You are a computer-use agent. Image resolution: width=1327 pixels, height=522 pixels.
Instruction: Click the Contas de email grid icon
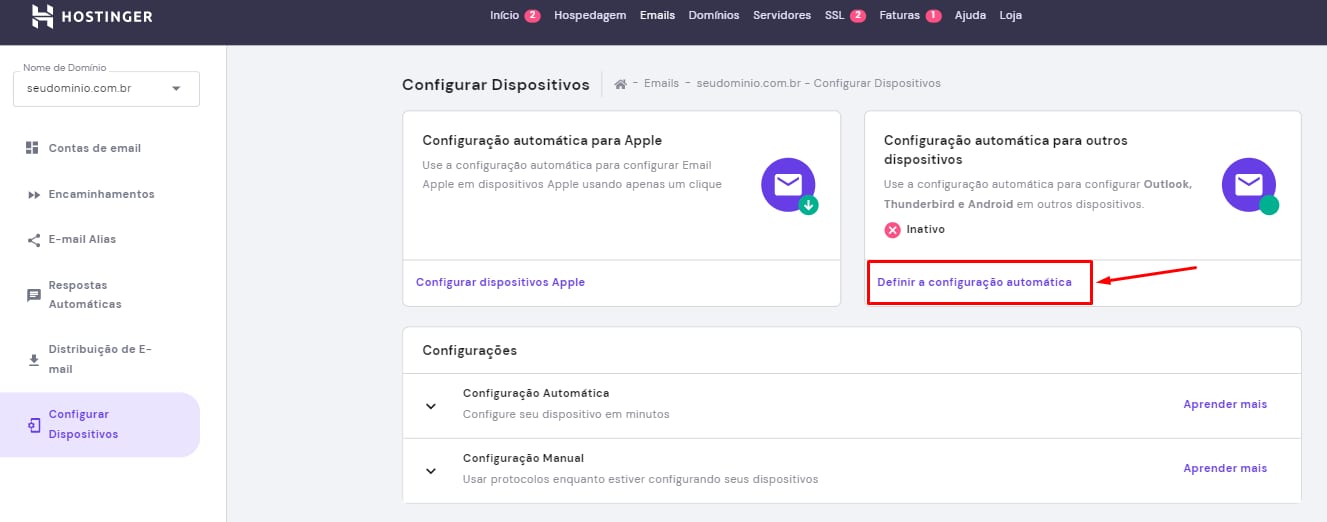[x=33, y=148]
